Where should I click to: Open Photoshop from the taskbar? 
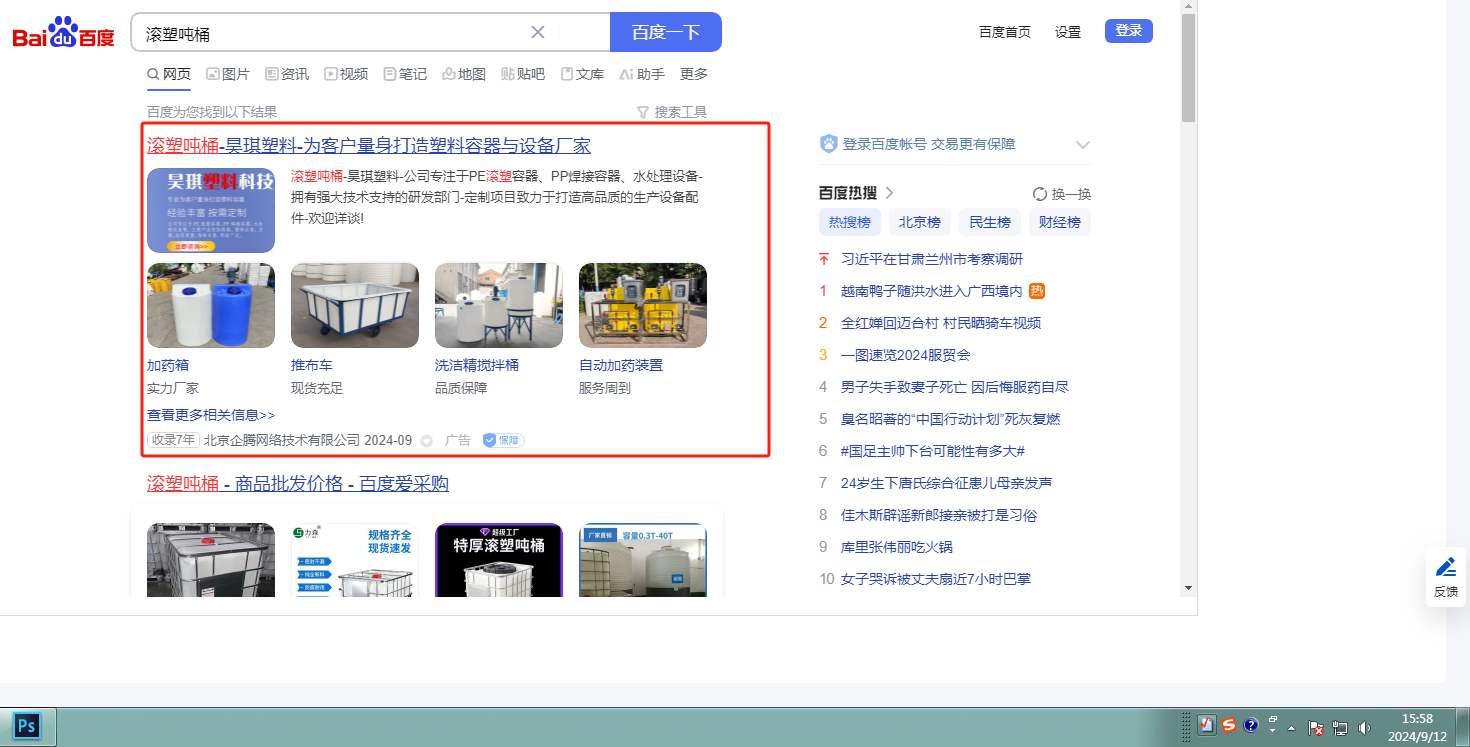click(x=27, y=725)
